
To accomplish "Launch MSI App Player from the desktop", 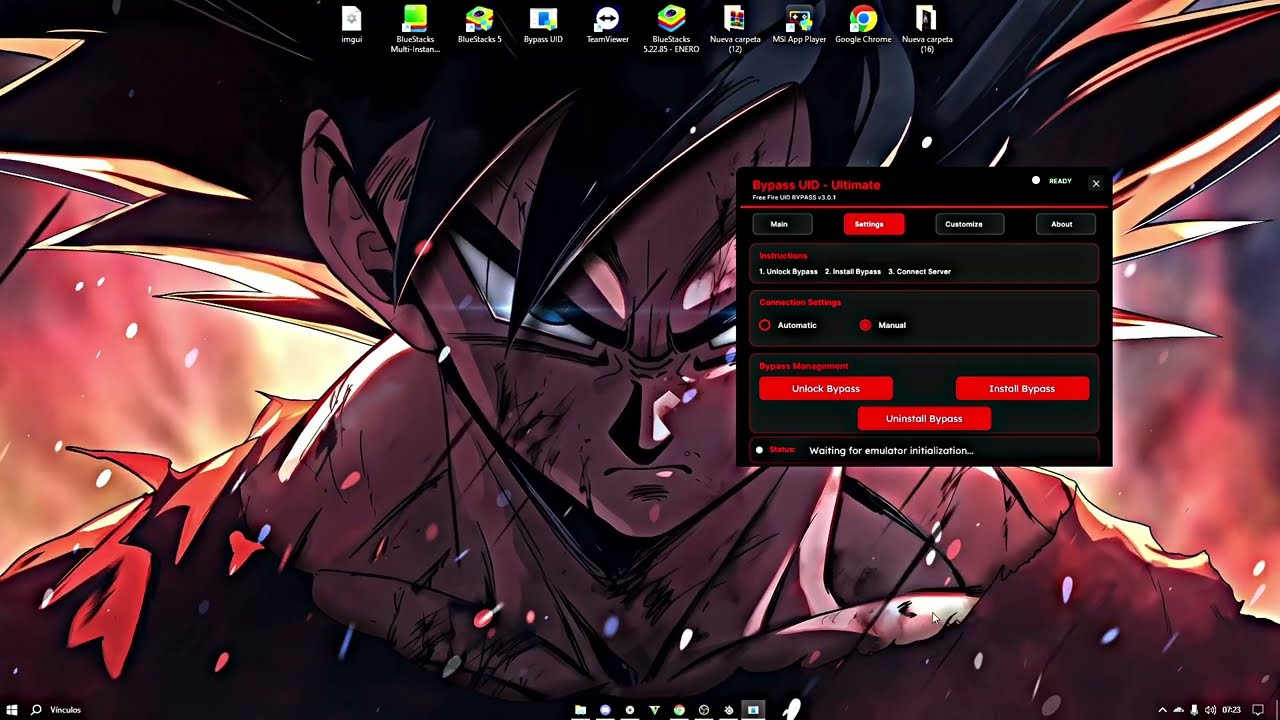I will [x=799, y=25].
